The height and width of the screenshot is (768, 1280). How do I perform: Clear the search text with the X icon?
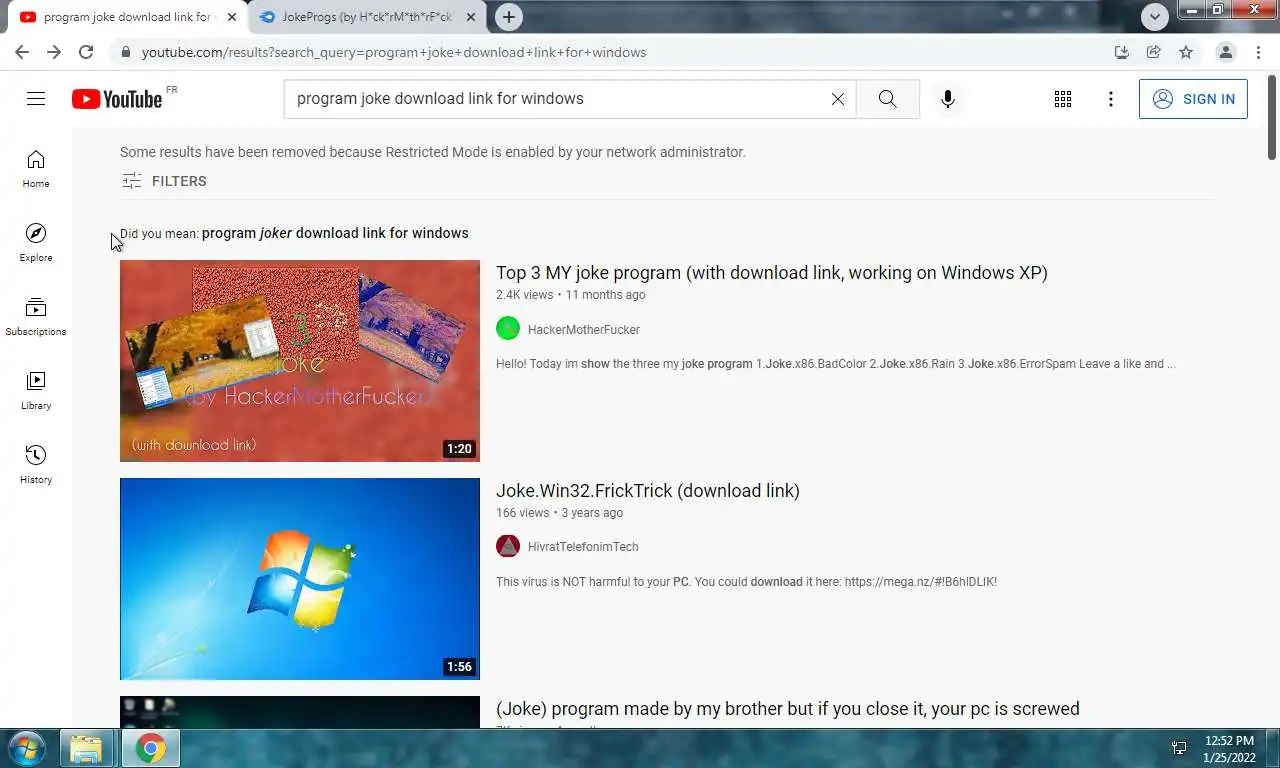(838, 99)
